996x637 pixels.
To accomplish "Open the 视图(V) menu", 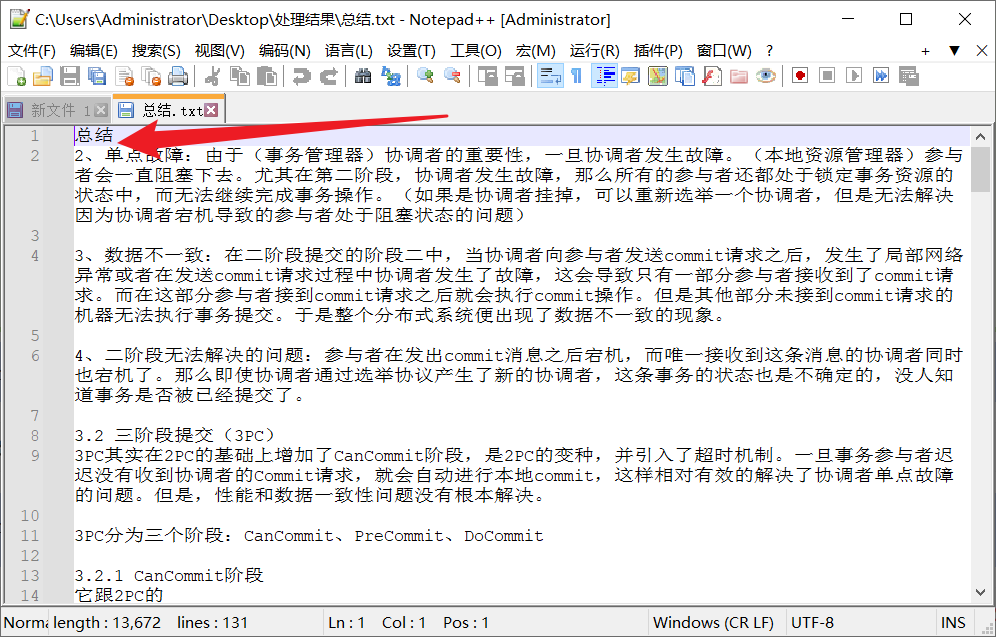I will pyautogui.click(x=219, y=51).
